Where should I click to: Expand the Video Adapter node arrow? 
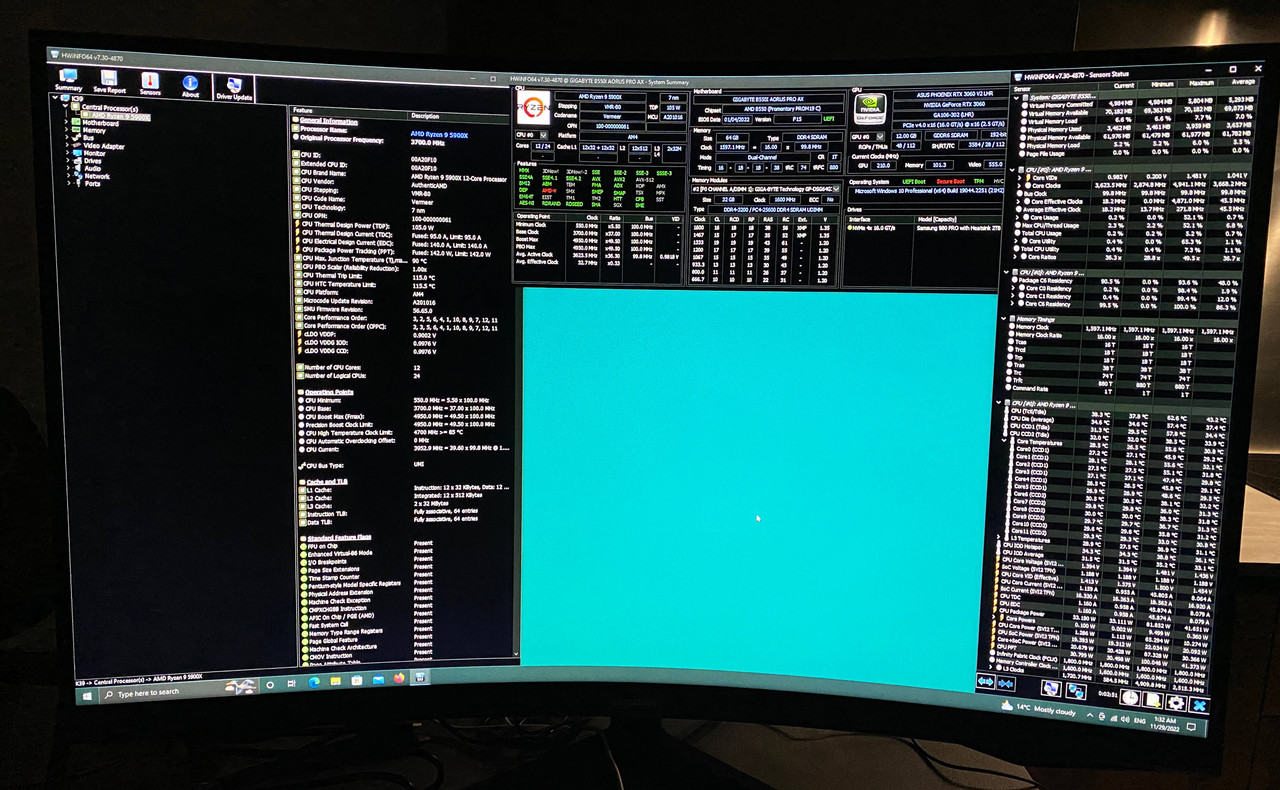tap(66, 146)
